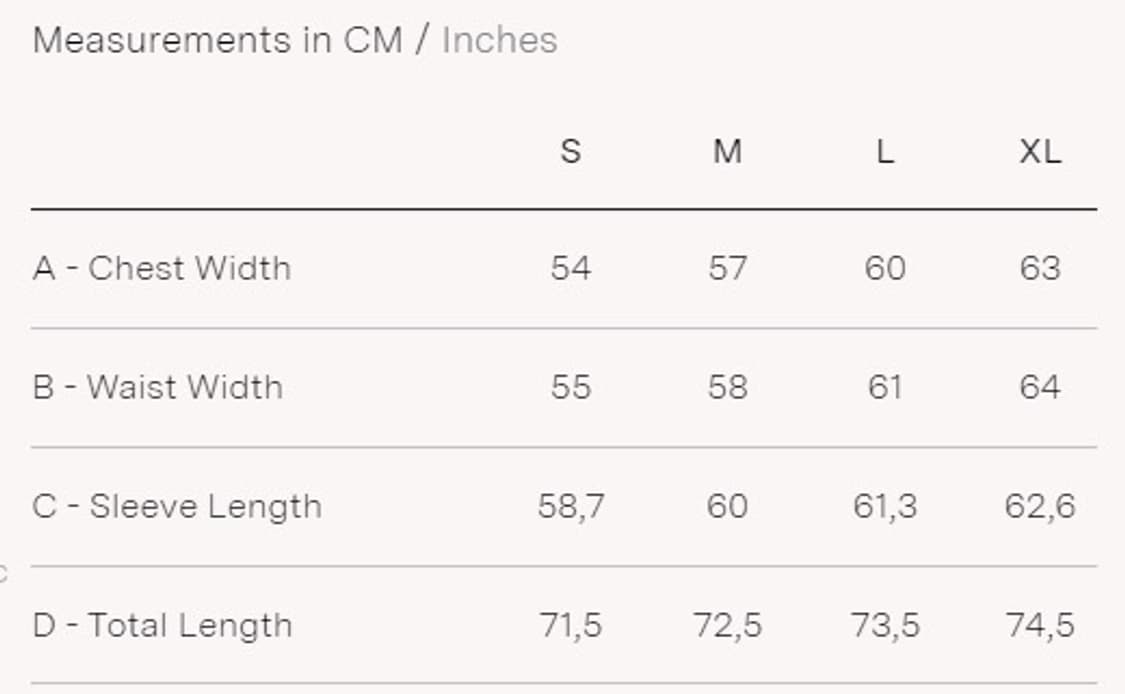Click the XL size column header
Screen dimensions: 1125x694
[1040, 151]
